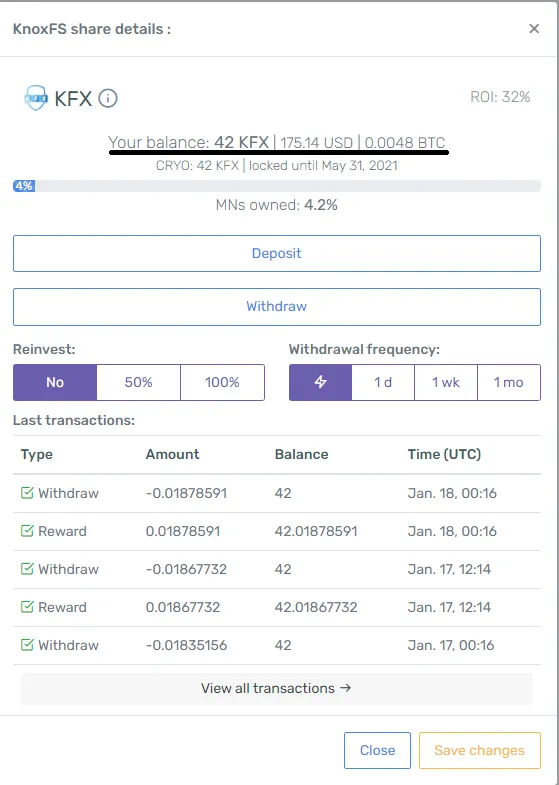Choose 1 wk withdrawal frequency
559x785 pixels.
(x=446, y=382)
